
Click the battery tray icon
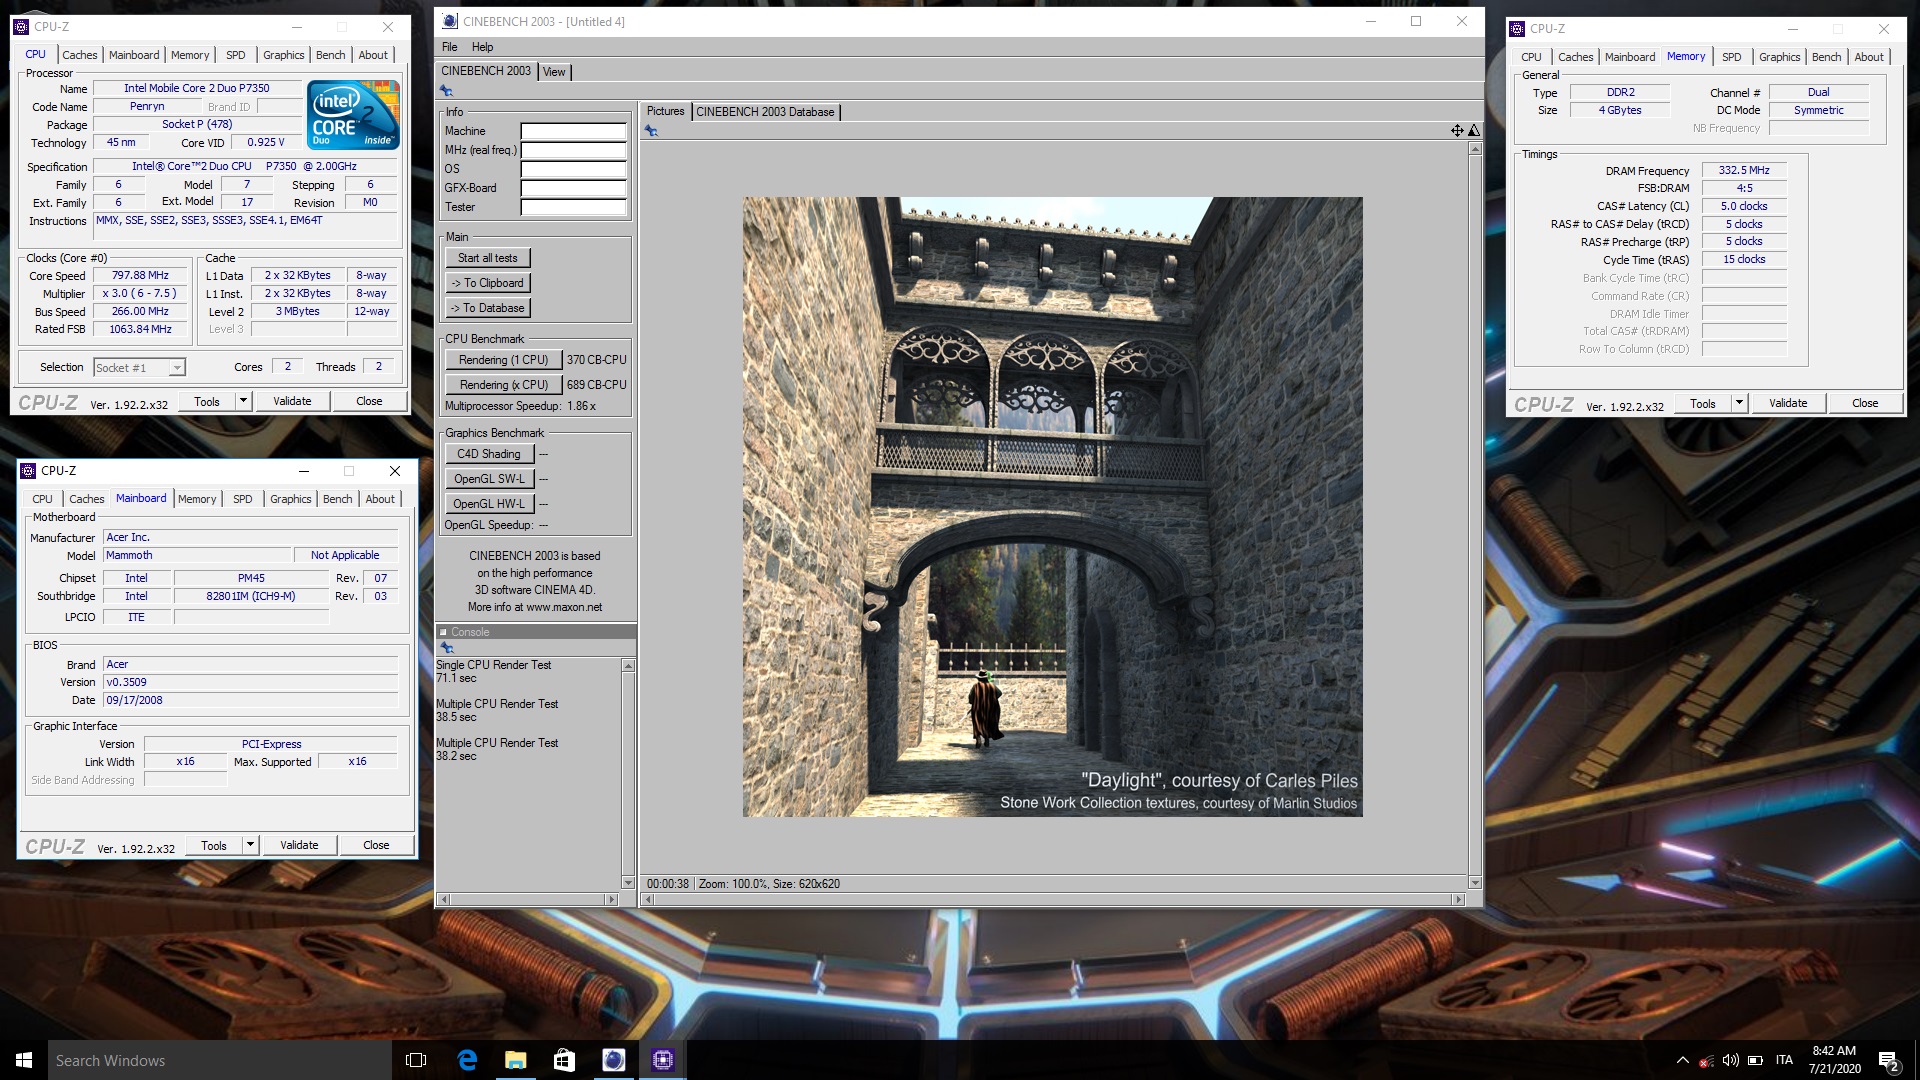tap(1753, 1060)
